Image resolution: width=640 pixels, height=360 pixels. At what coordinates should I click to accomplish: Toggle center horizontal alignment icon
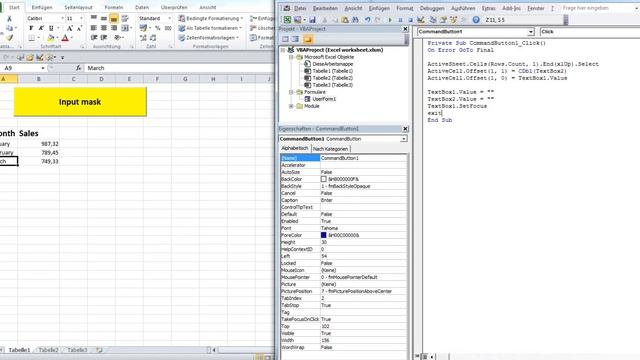click(x=104, y=28)
